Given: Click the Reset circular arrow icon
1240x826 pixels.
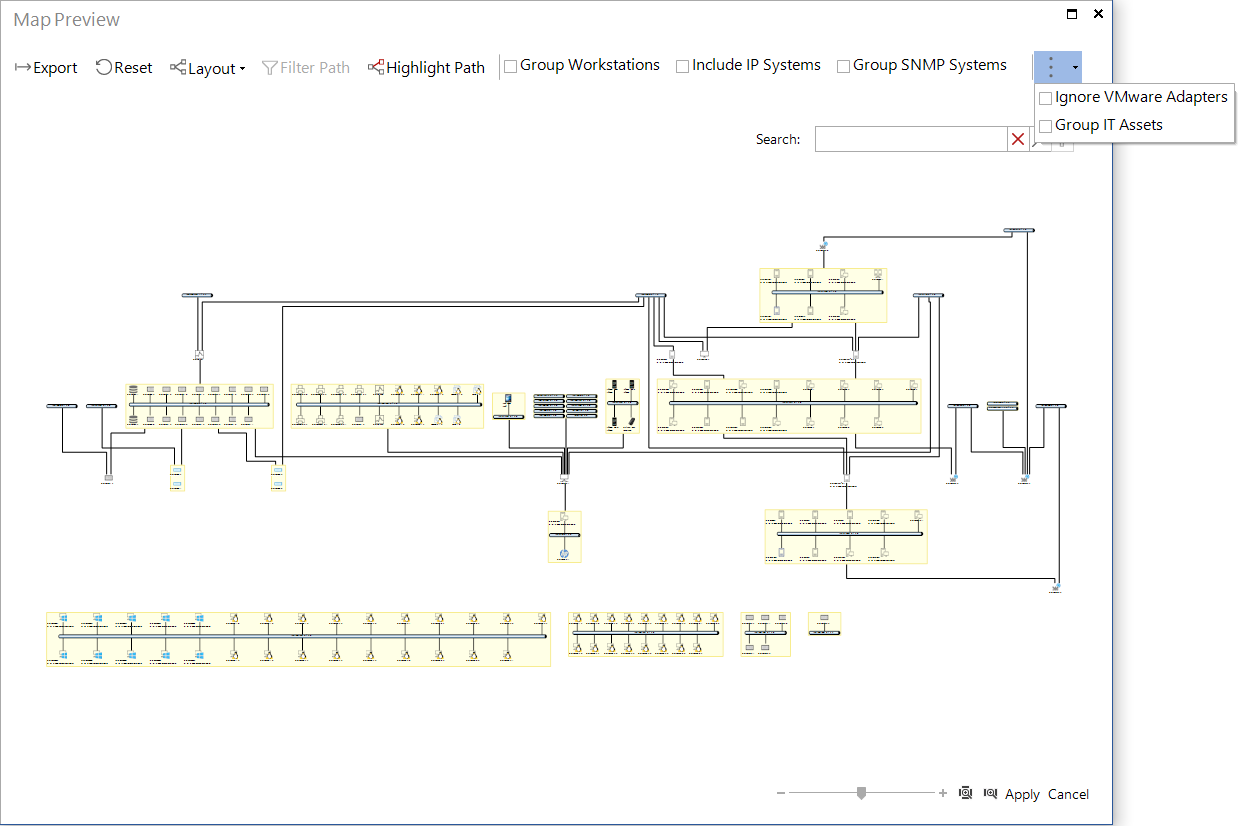Looking at the screenshot, I should pos(104,67).
